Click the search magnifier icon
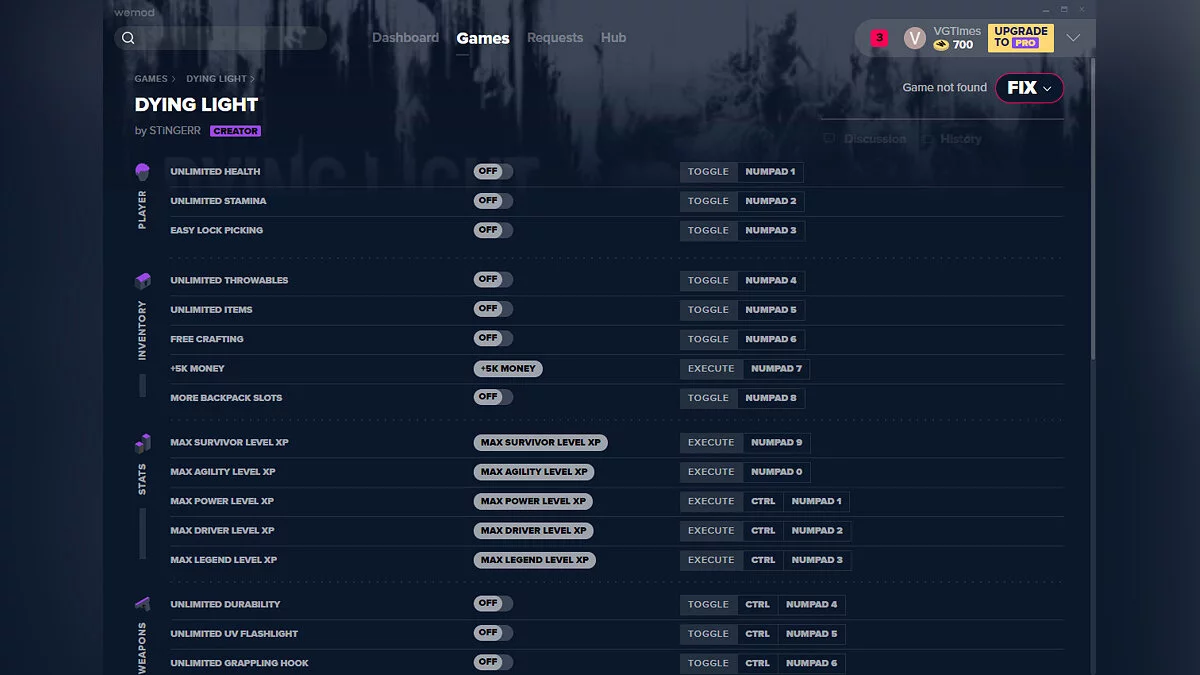The height and width of the screenshot is (675, 1200). (x=128, y=38)
